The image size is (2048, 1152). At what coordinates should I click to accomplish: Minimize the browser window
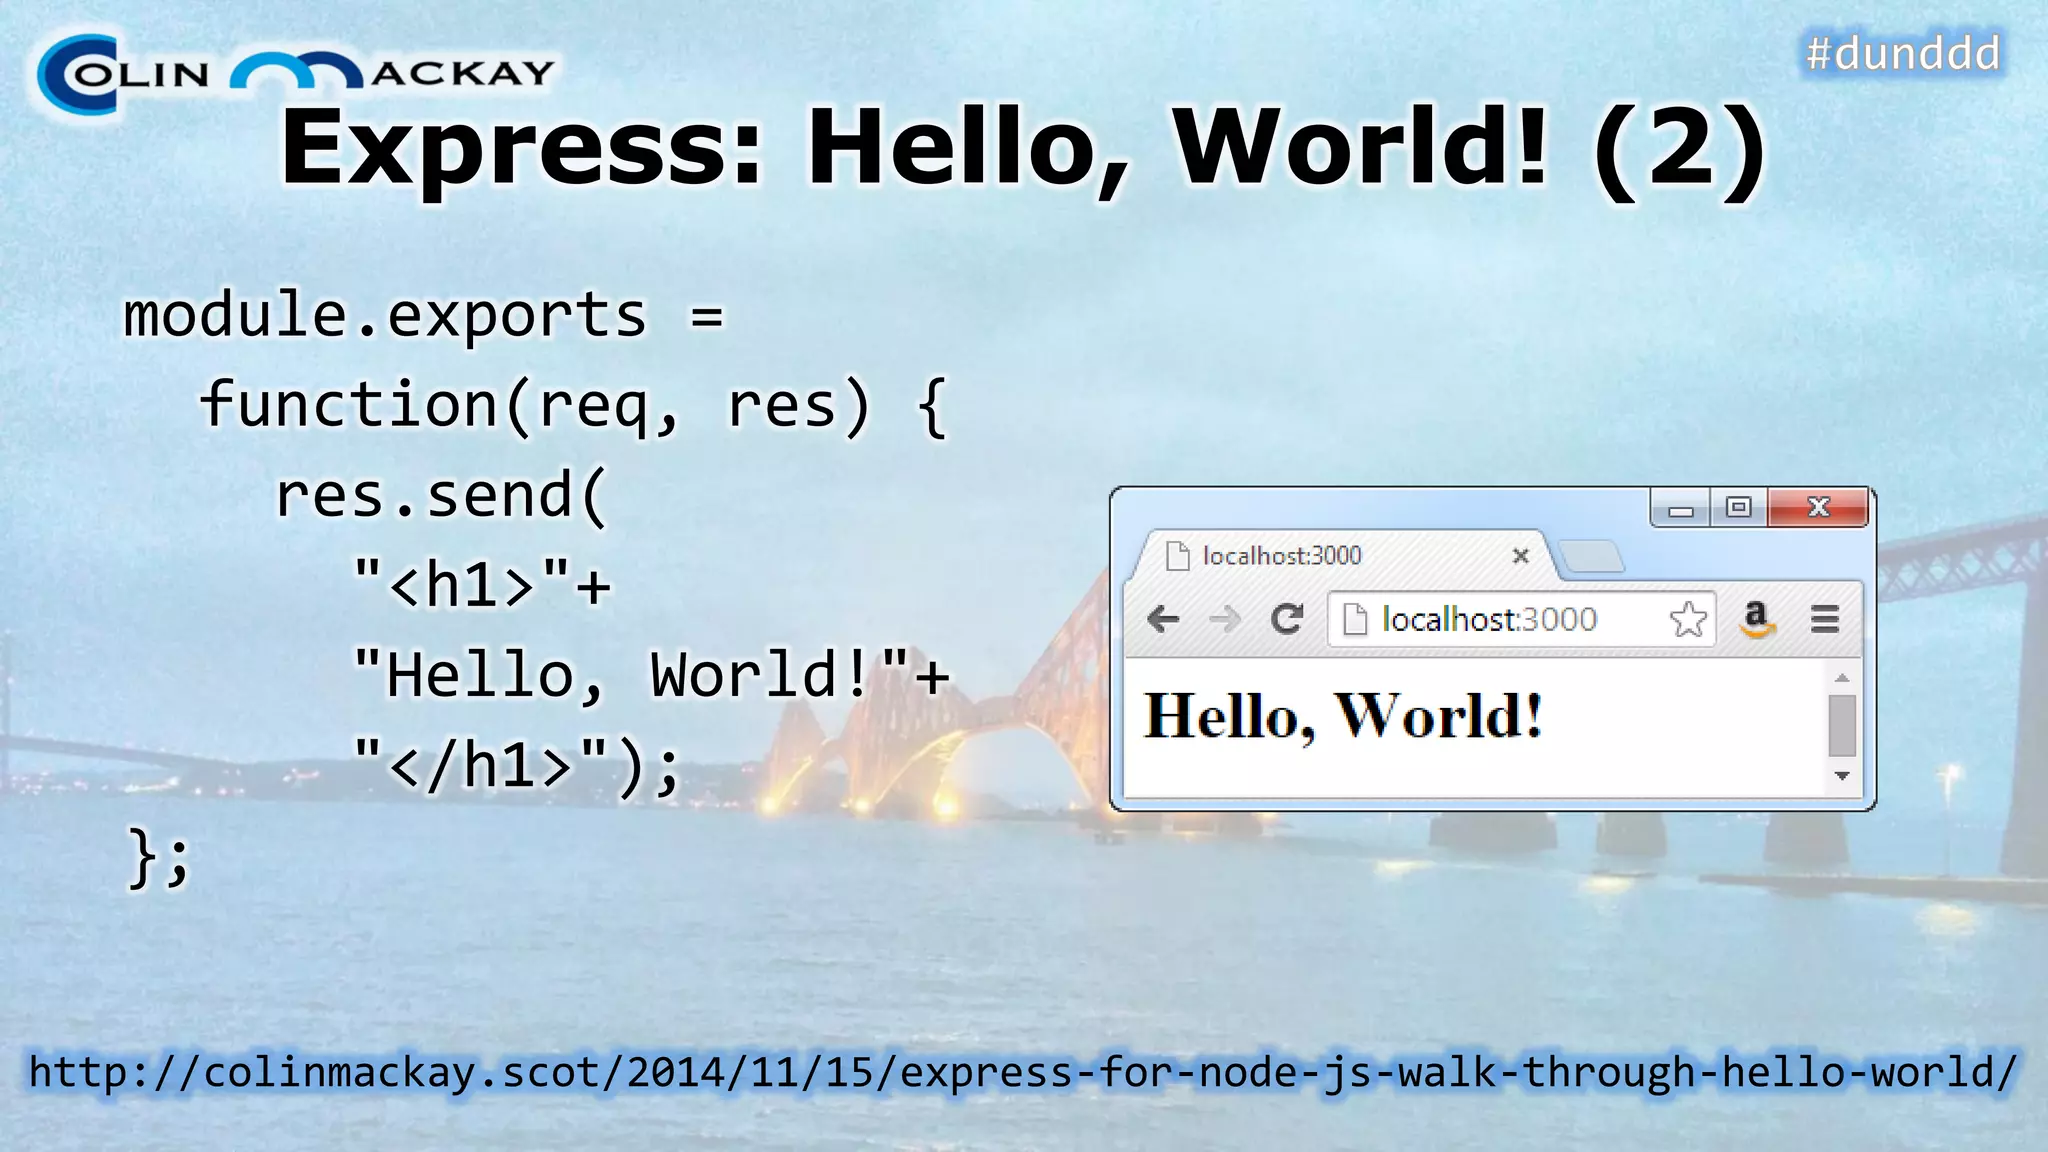pyautogui.click(x=1680, y=509)
